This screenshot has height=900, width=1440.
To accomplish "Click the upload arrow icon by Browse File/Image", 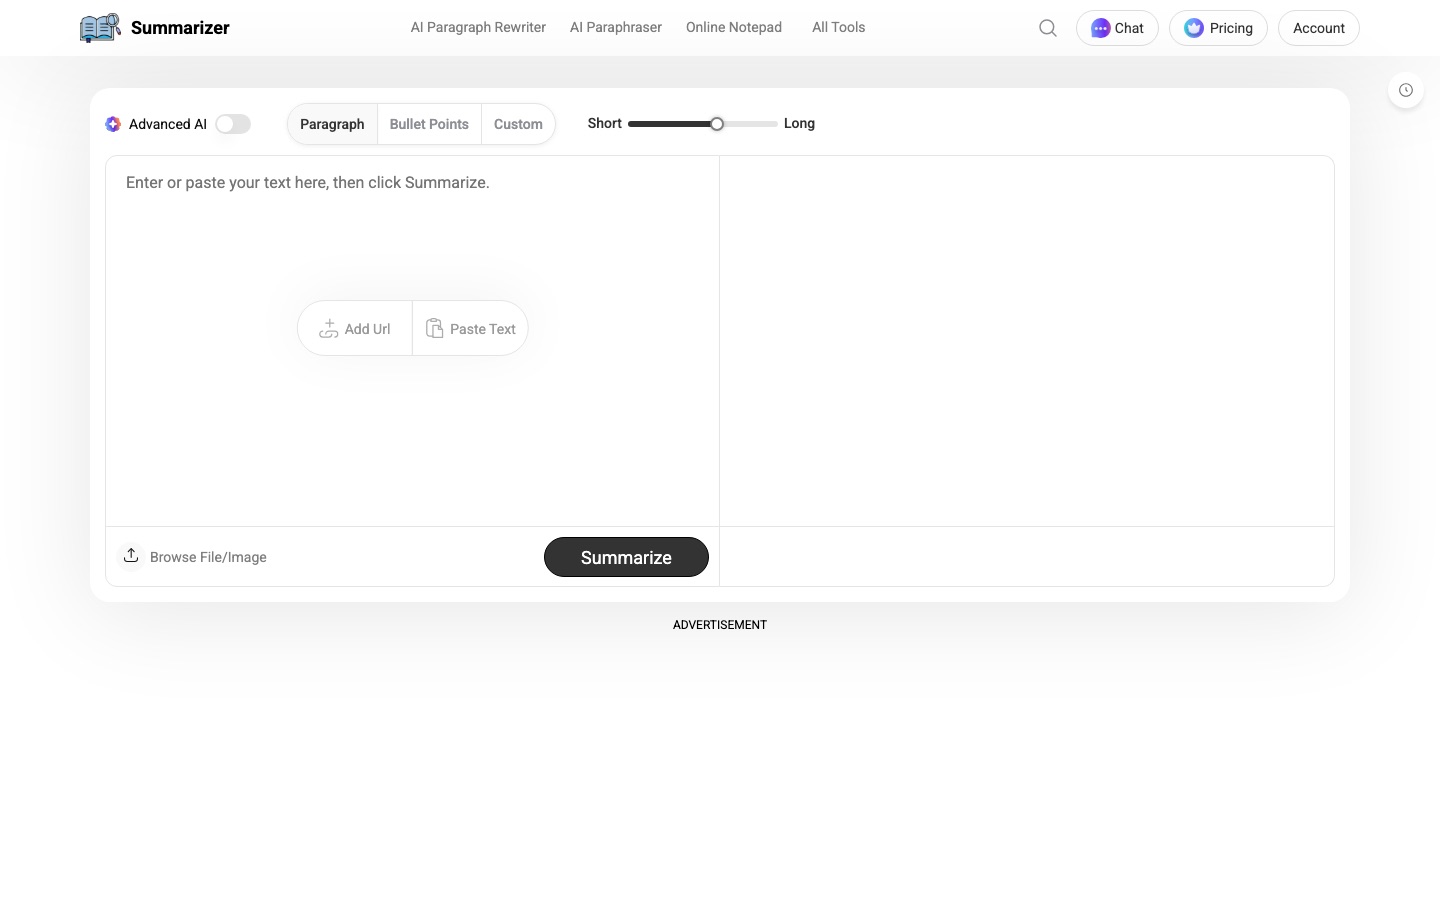I will pyautogui.click(x=131, y=555).
